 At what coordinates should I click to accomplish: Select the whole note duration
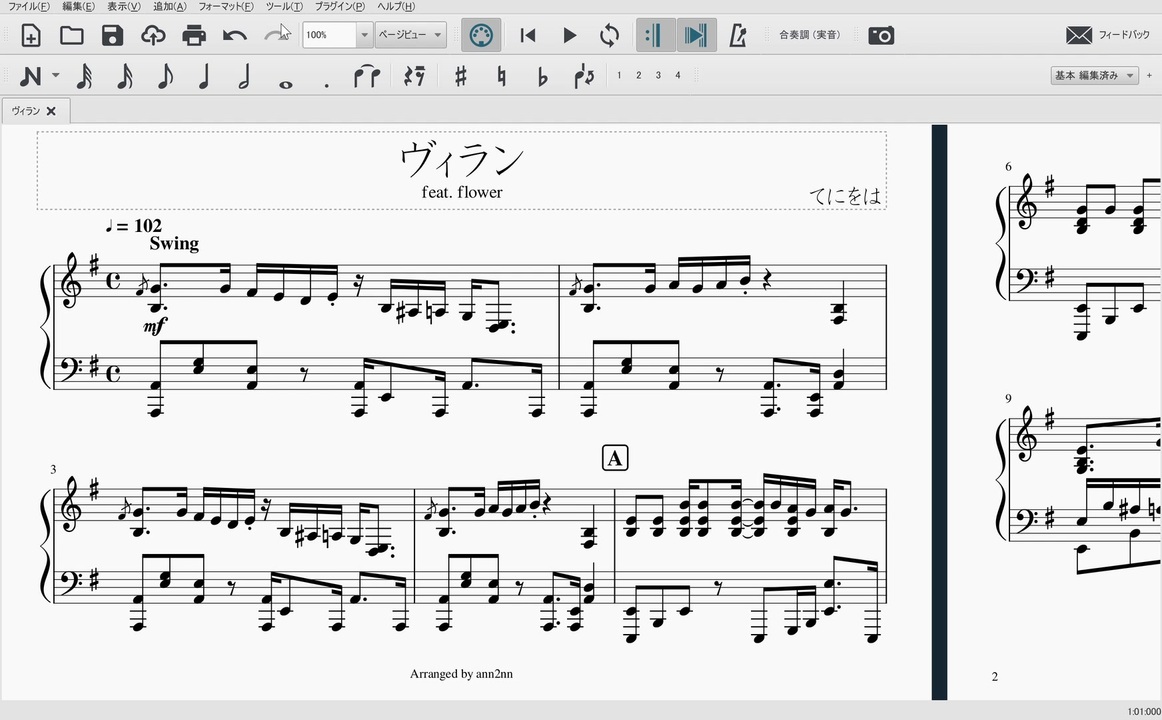pos(285,84)
